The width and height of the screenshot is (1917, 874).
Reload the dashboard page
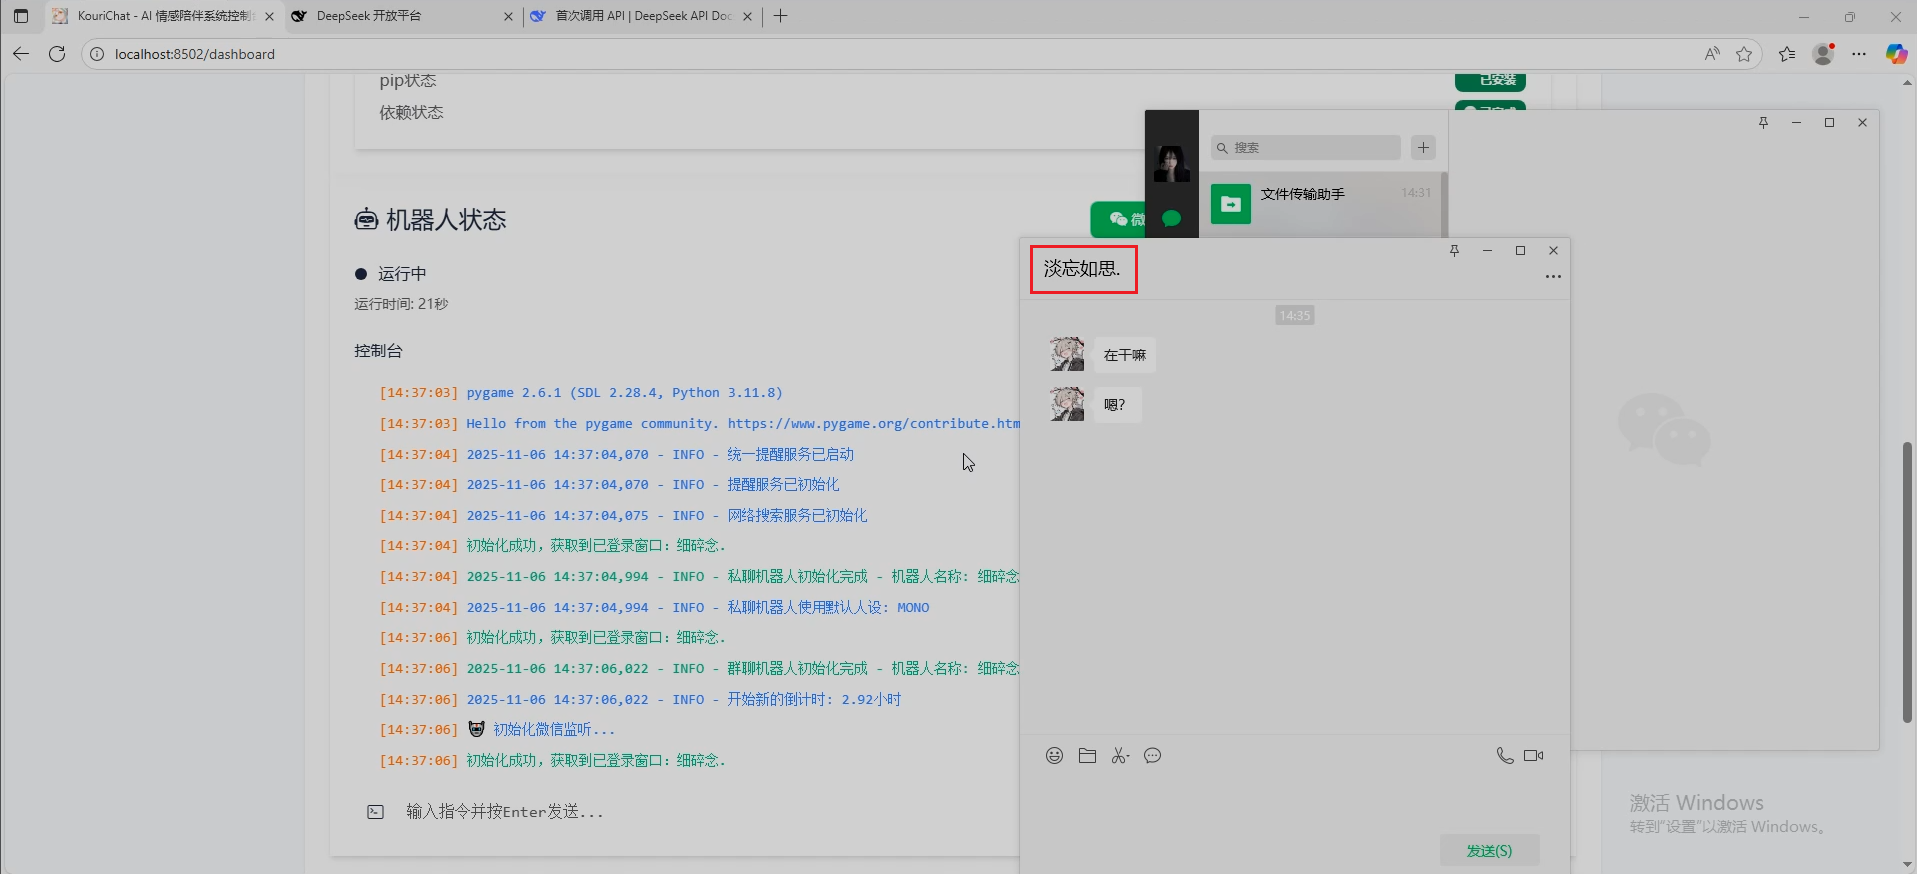(57, 54)
